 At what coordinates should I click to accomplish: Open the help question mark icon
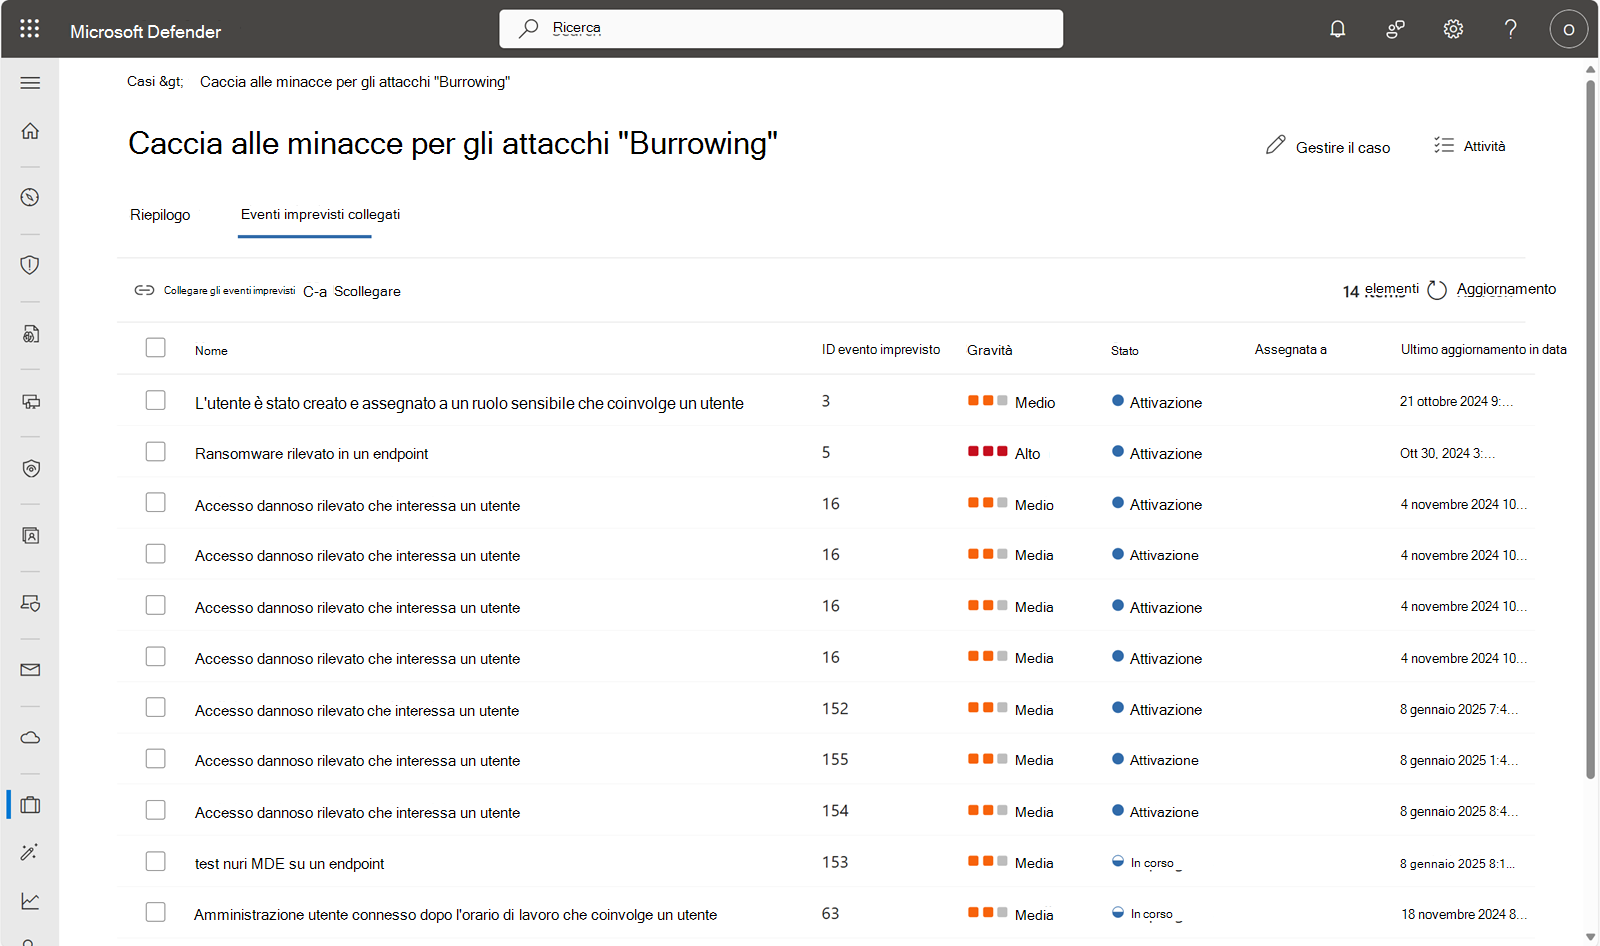click(x=1511, y=29)
